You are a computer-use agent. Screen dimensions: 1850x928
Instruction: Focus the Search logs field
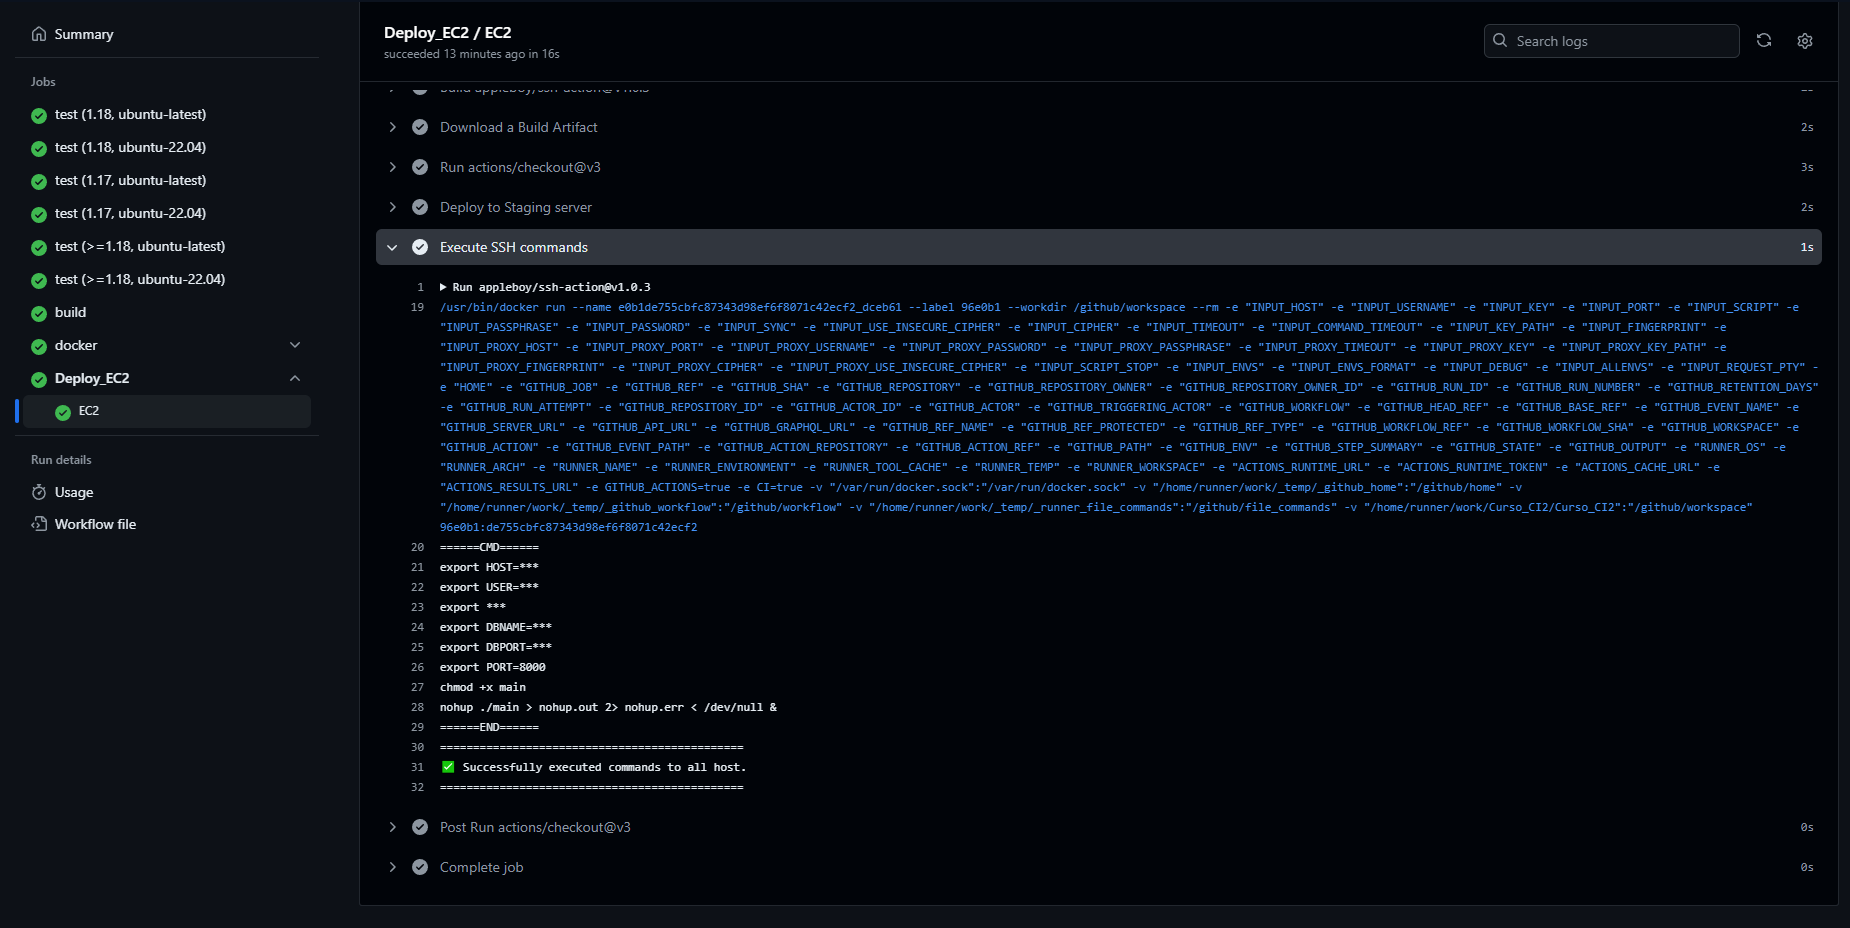(x=1612, y=41)
